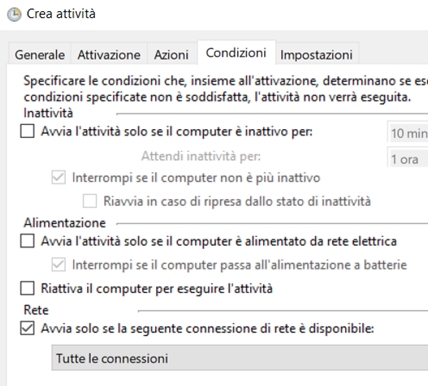Enable start only on AC power checkbox
This screenshot has height=386, width=428.
tap(27, 241)
